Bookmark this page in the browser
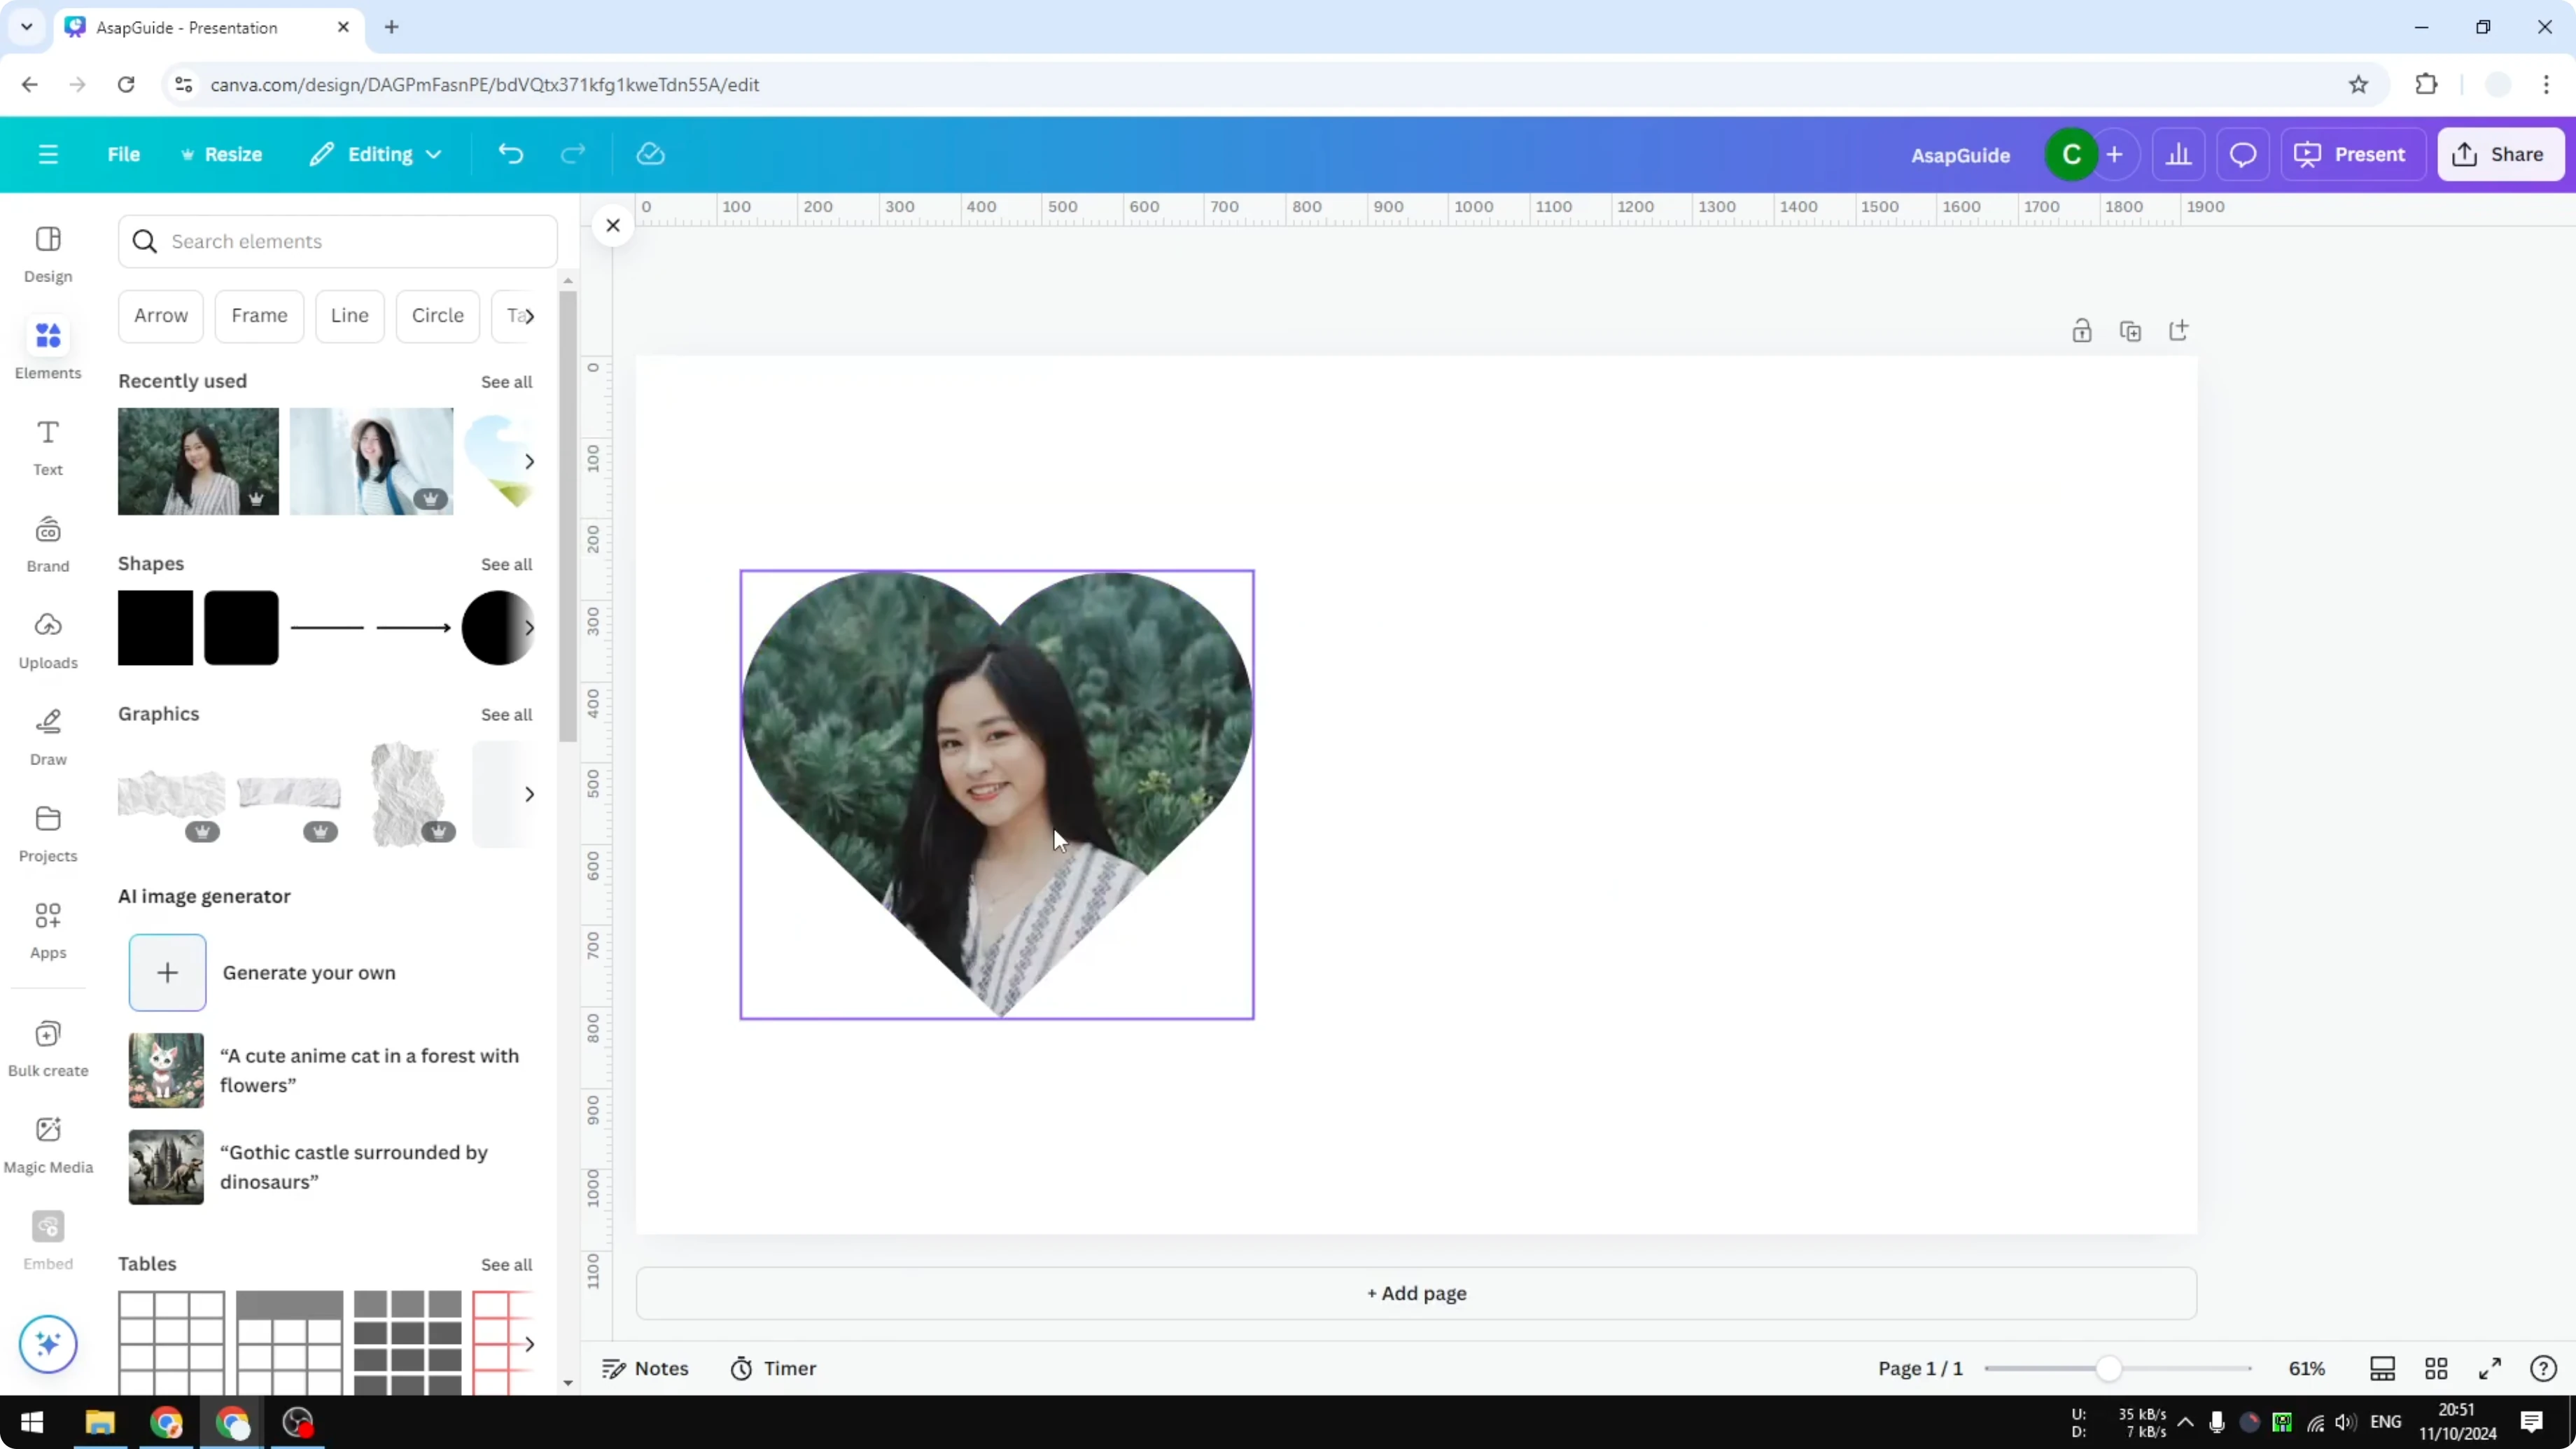2576x1449 pixels. pos(2358,84)
